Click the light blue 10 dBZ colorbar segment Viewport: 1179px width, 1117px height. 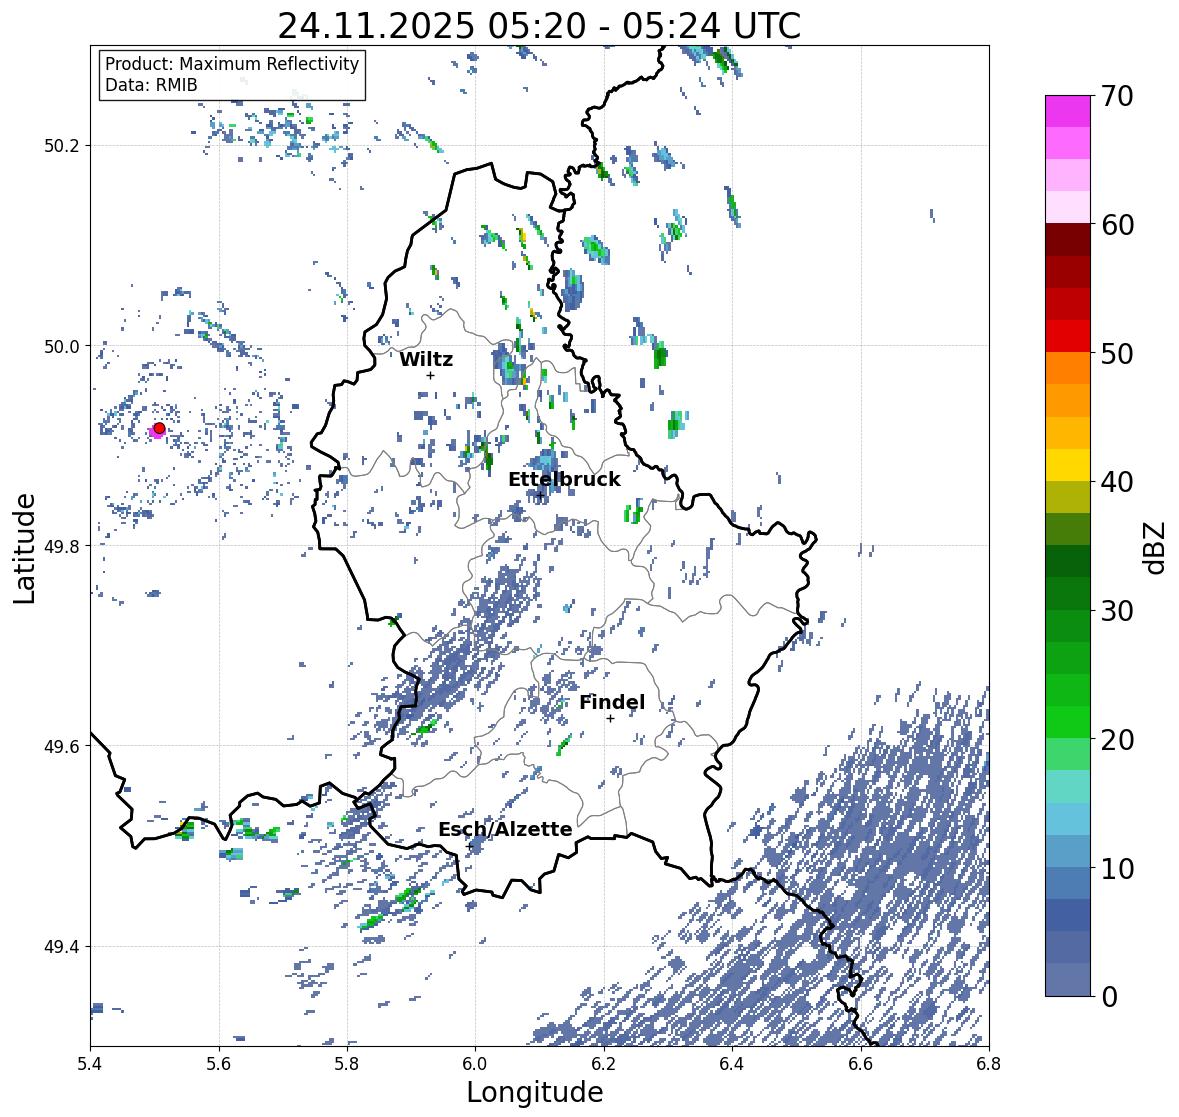[1068, 851]
